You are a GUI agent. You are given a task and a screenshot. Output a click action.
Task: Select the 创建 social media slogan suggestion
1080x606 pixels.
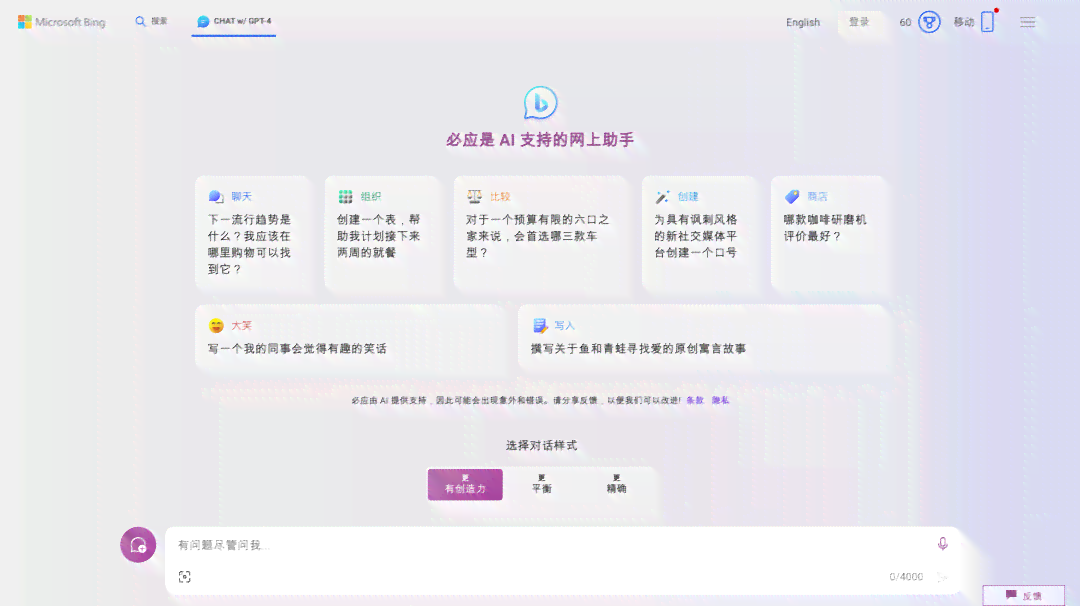[699, 235]
